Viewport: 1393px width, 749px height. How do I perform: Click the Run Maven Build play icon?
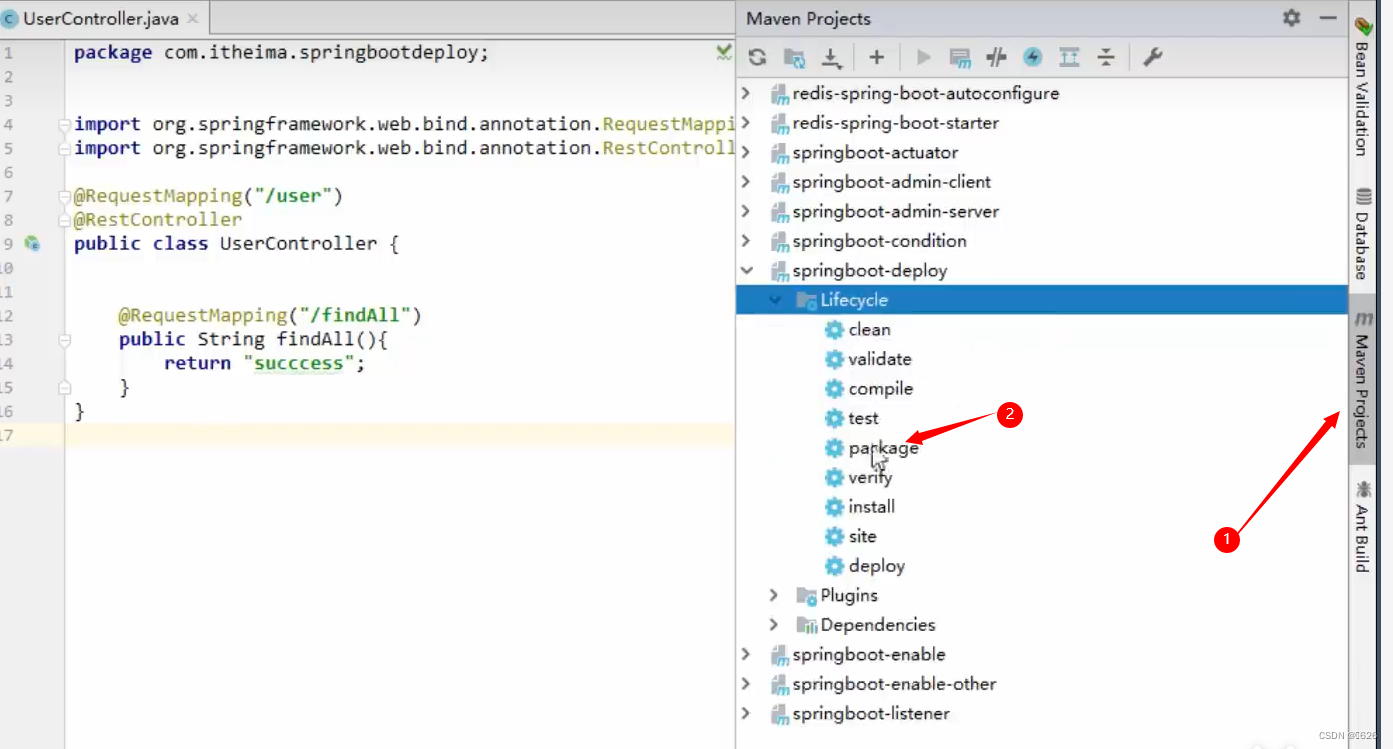[x=923, y=57]
